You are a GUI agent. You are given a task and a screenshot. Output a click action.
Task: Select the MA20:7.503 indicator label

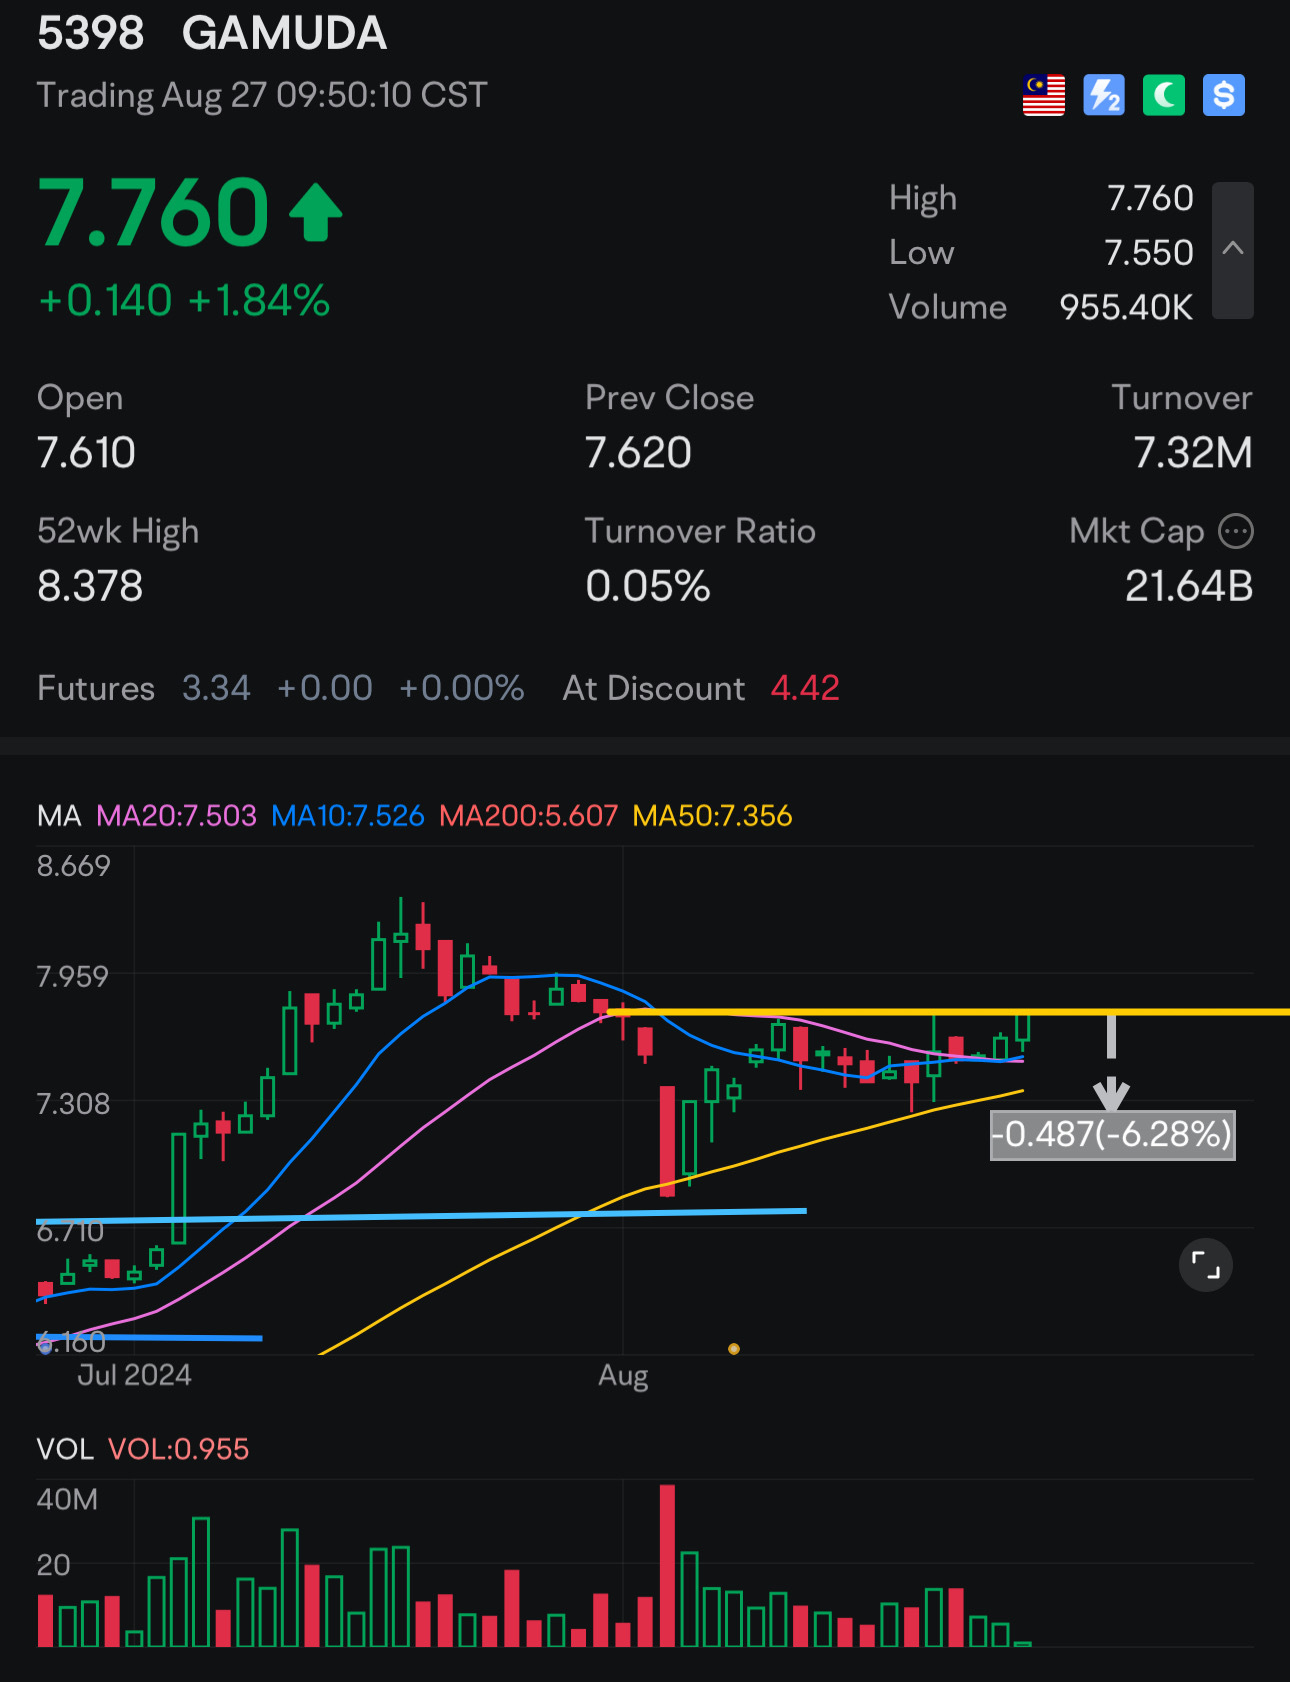(176, 816)
